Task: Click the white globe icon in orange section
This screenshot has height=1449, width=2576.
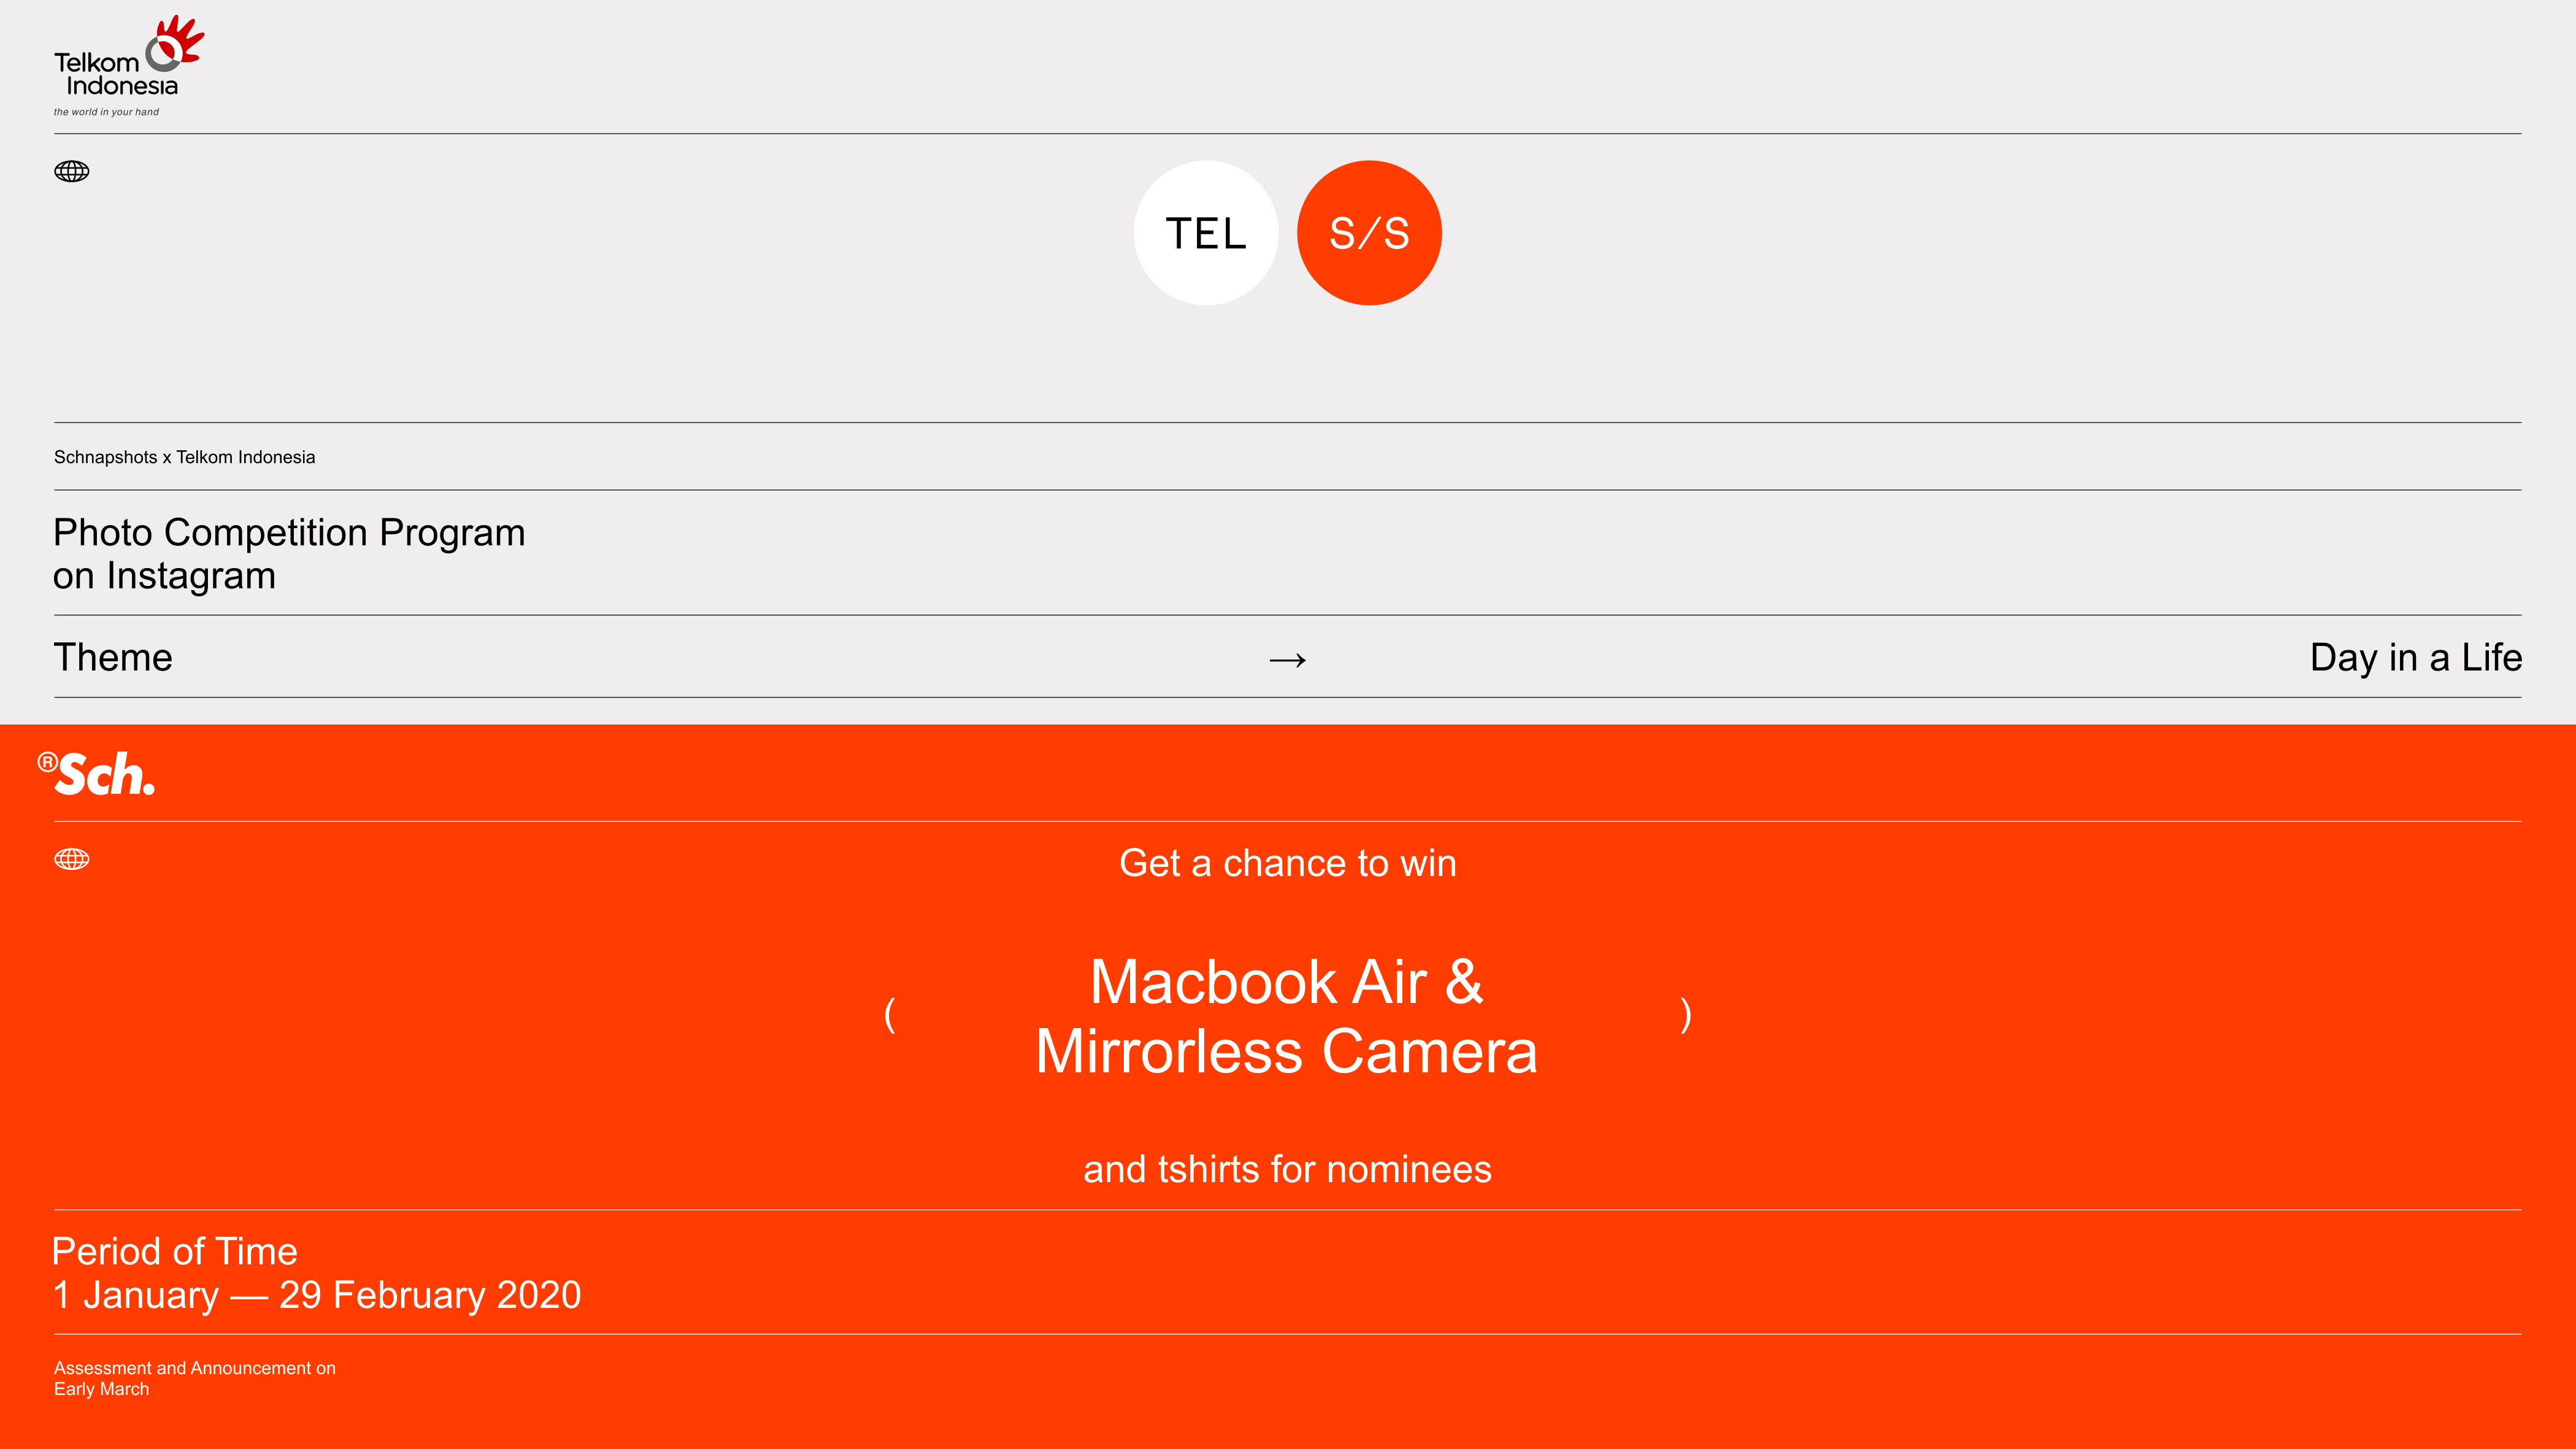Action: [71, 859]
